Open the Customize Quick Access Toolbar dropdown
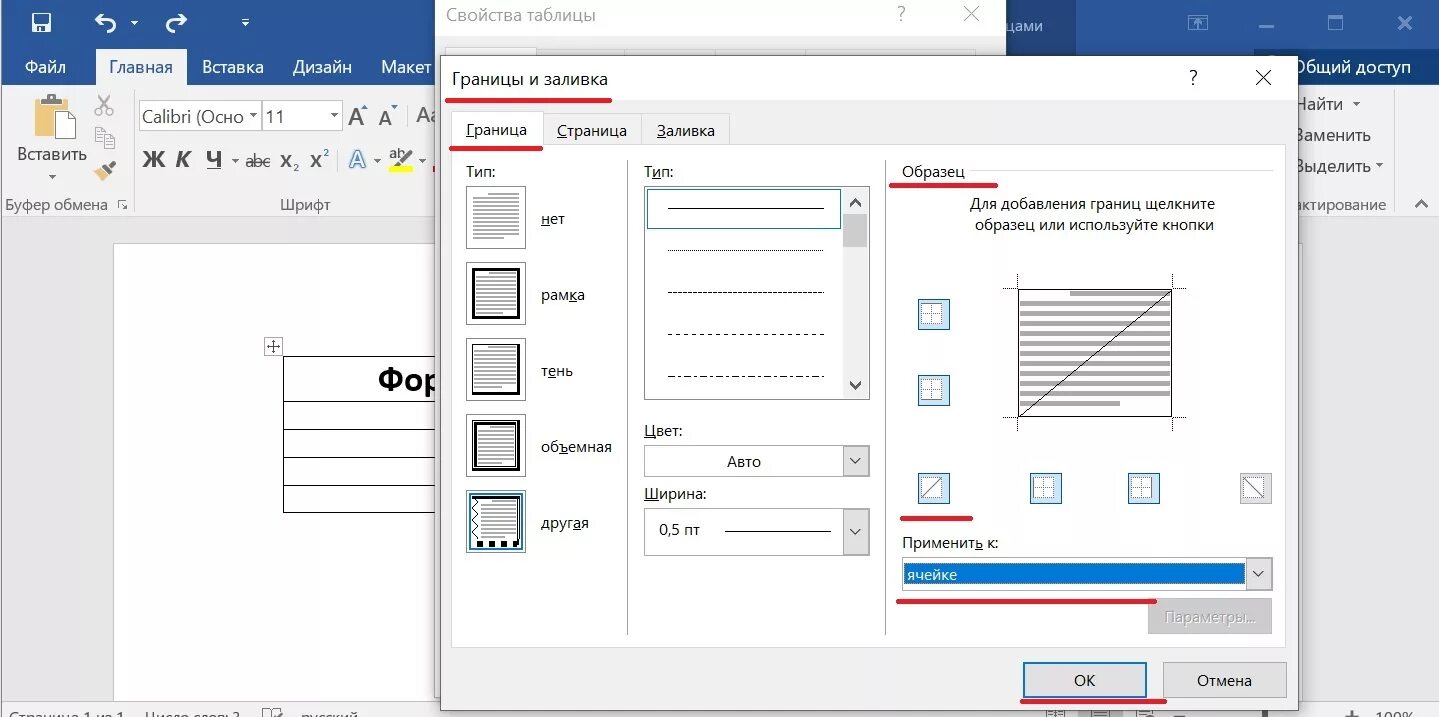Image resolution: width=1439 pixels, height=717 pixels. [x=246, y=22]
